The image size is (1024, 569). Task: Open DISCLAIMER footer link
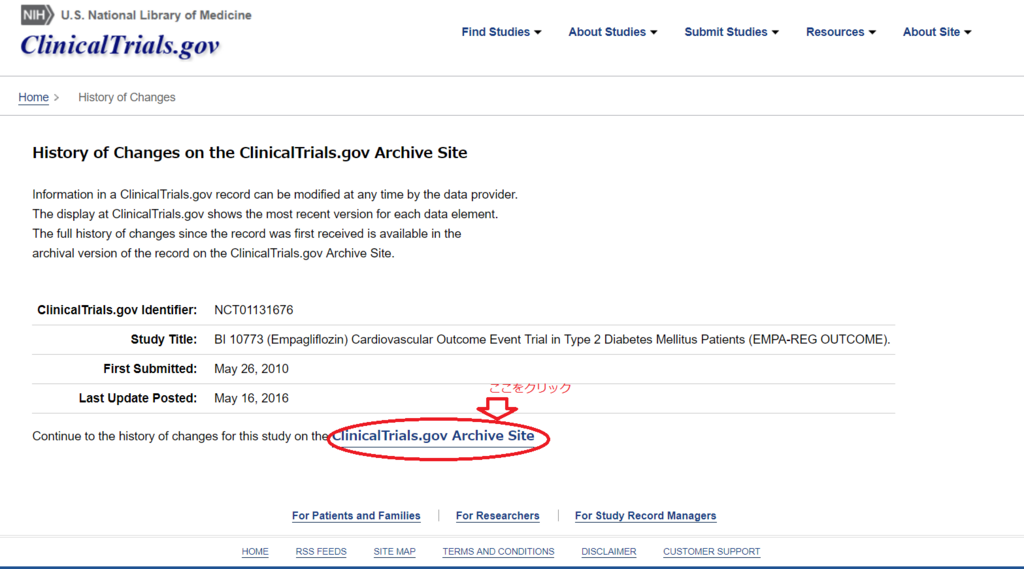(609, 552)
